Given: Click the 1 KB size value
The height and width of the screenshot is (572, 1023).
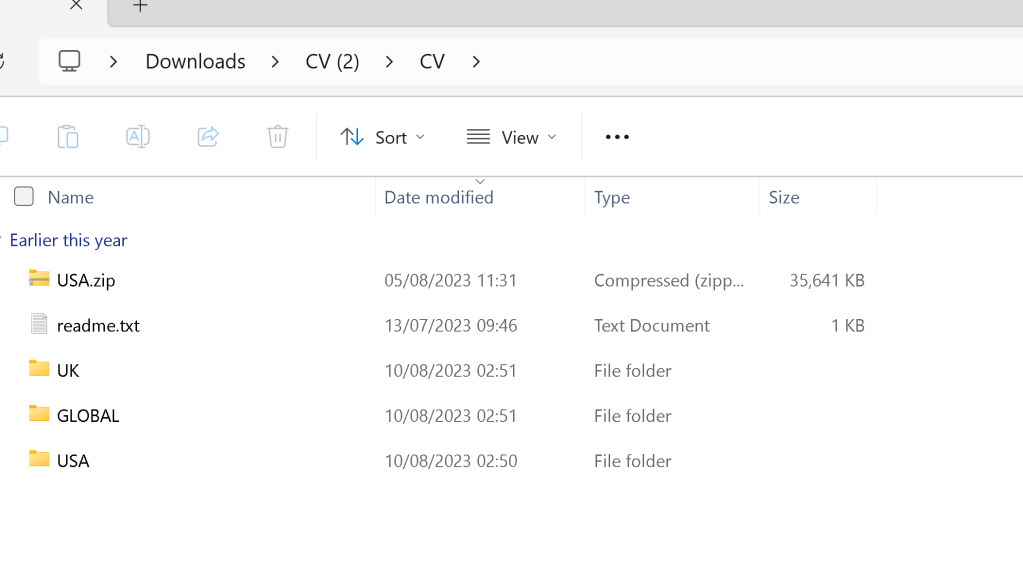Looking at the screenshot, I should (x=848, y=325).
